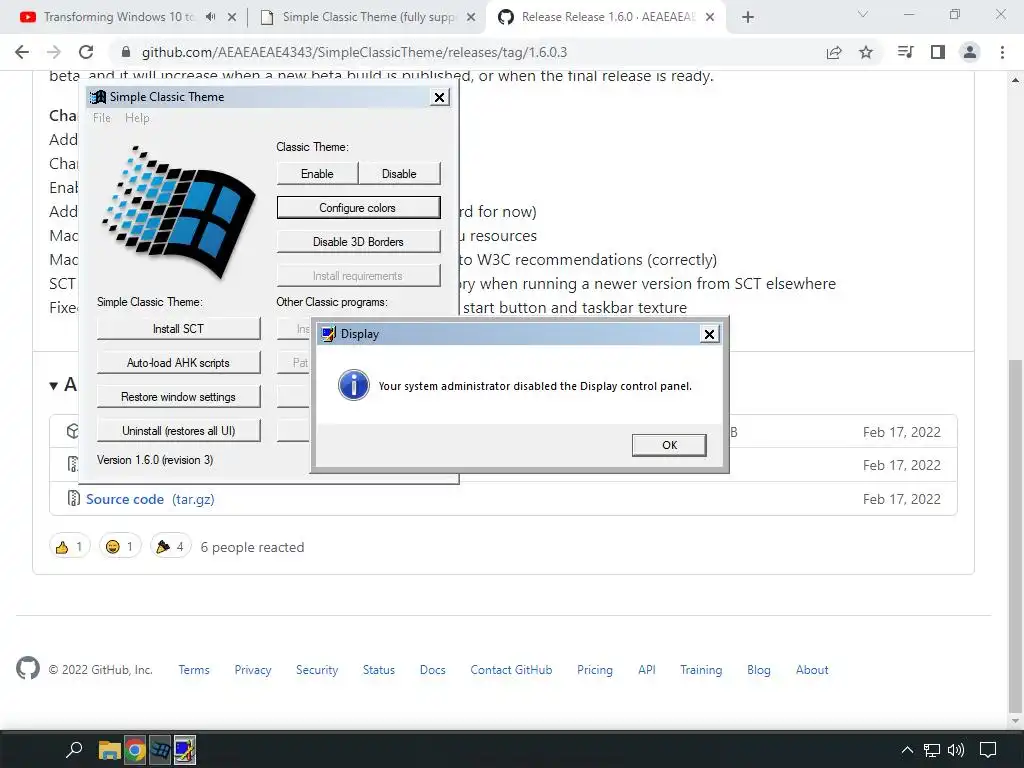
Task: Open the Chrome profile avatar
Action: [x=970, y=52]
